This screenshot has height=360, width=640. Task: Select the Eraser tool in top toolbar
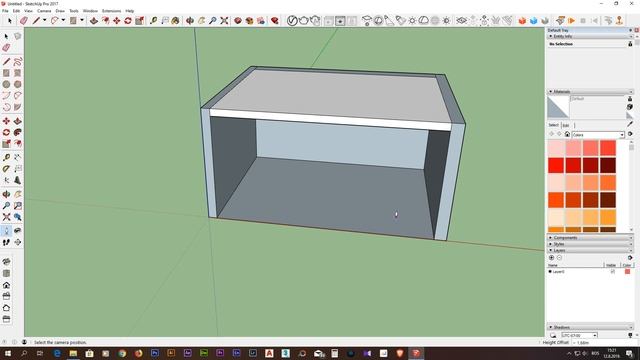pyautogui.click(x=24, y=20)
